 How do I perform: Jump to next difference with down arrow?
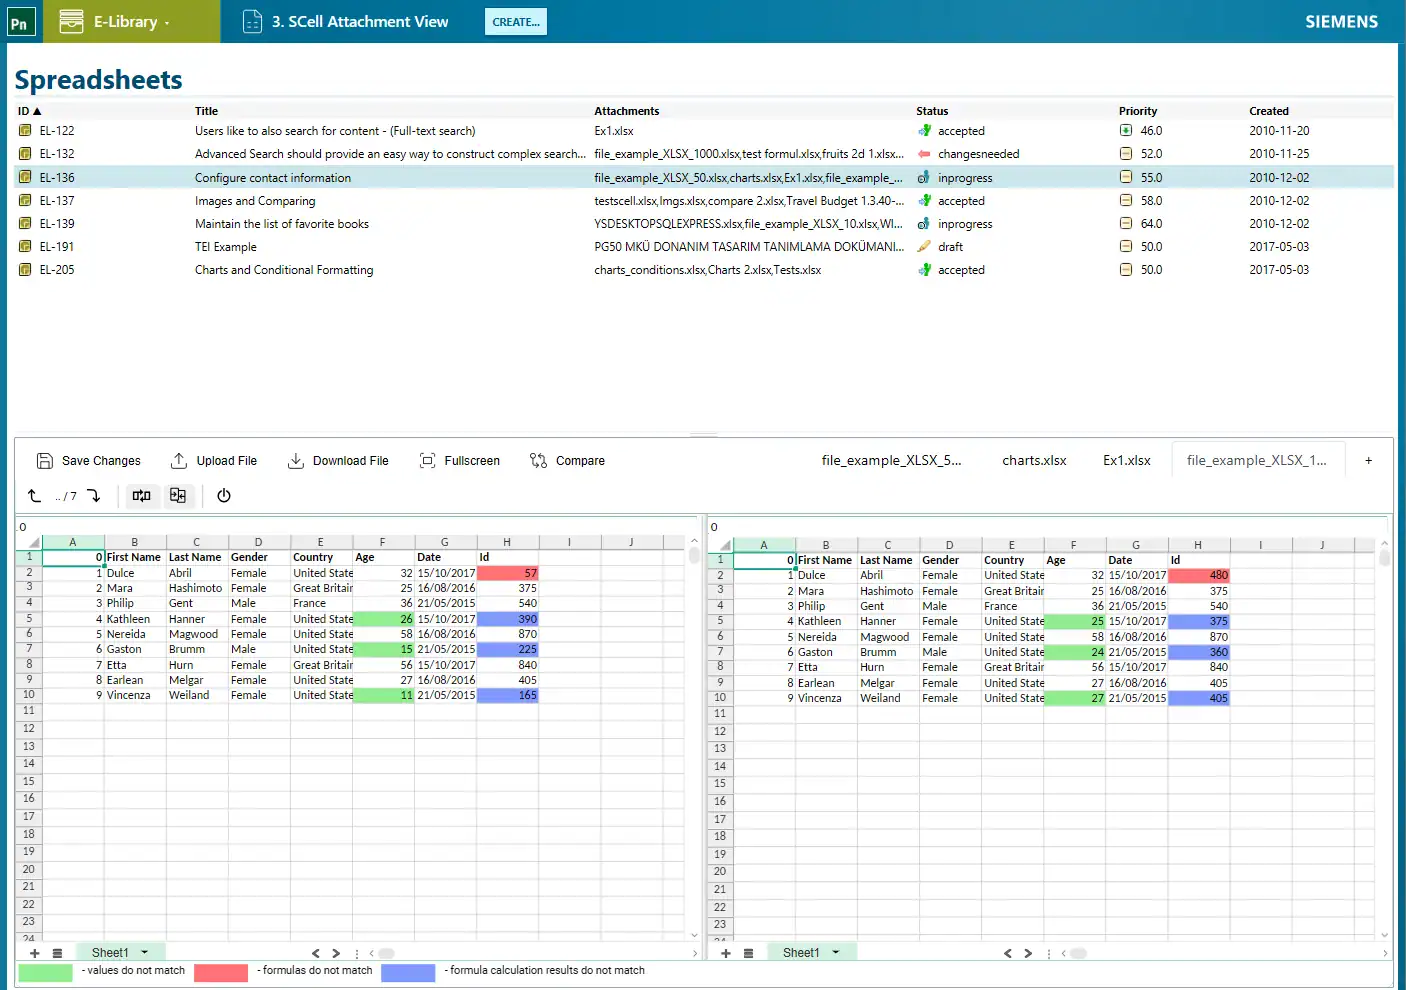pos(94,496)
